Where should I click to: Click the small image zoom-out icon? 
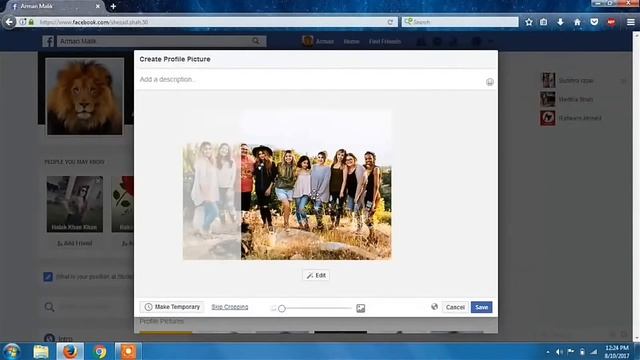(x=273, y=309)
